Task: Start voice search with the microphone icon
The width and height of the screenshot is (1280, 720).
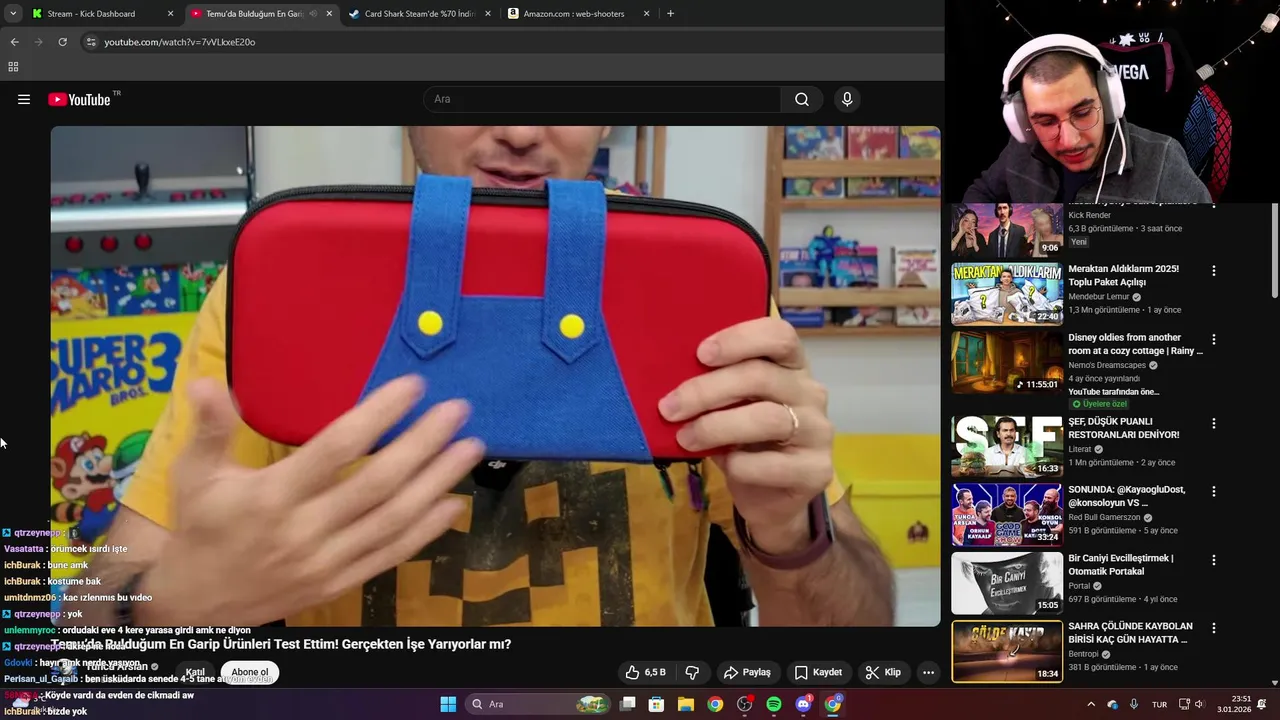Action: tap(847, 99)
